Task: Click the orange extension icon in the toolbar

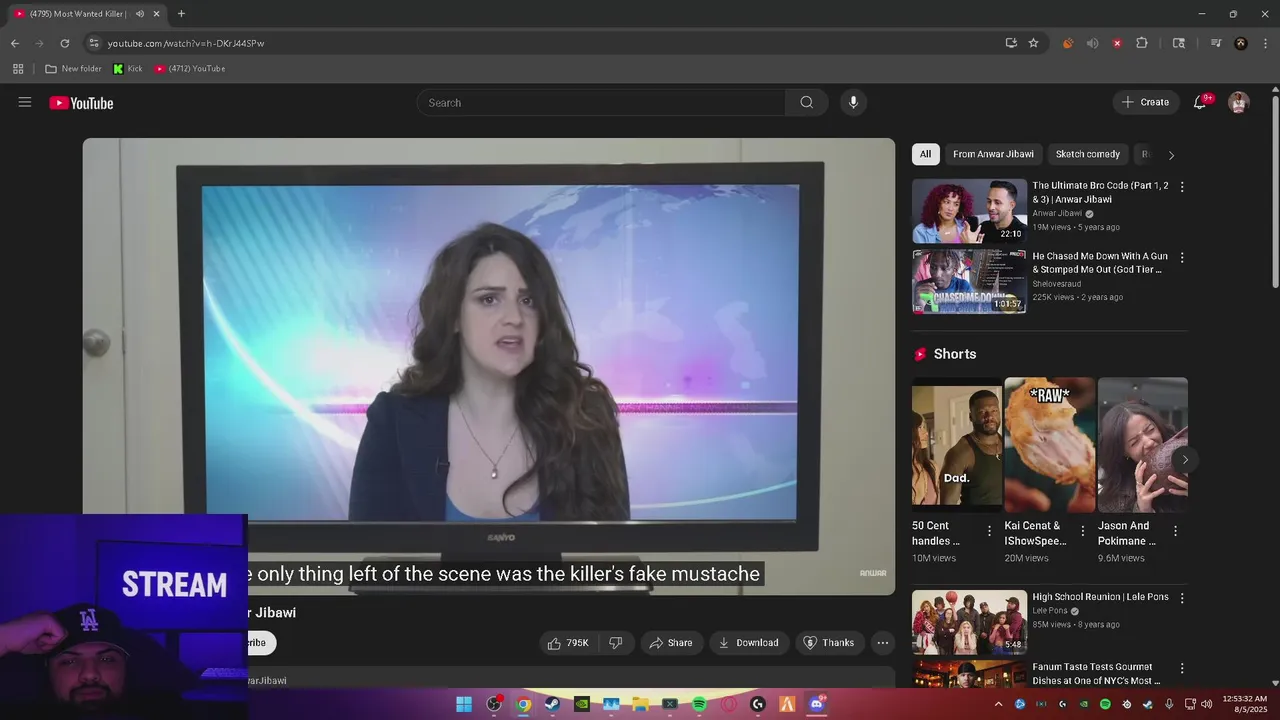Action: point(1068,43)
